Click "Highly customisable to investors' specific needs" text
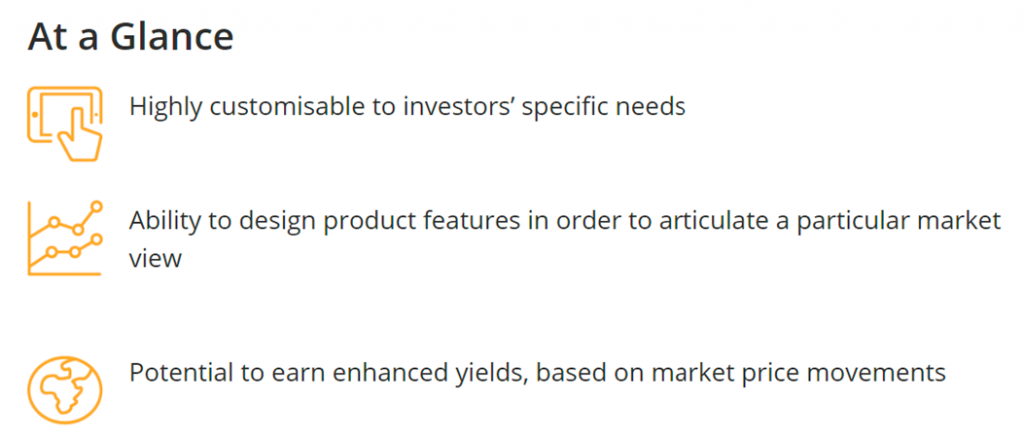This screenshot has height=440, width=1024. pyautogui.click(x=407, y=106)
